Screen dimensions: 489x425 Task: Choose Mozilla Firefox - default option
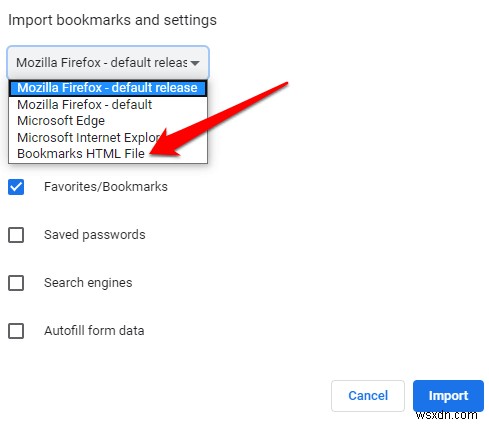click(108, 105)
